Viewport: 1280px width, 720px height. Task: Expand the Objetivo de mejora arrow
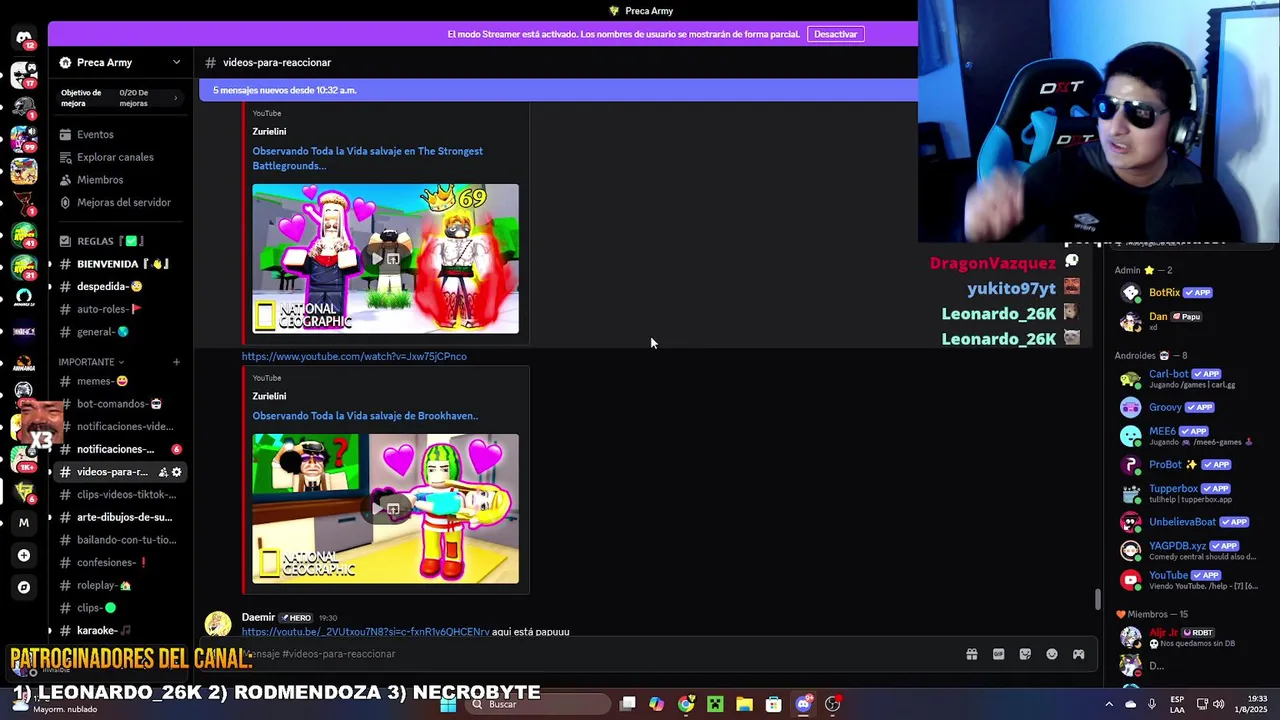(x=175, y=97)
